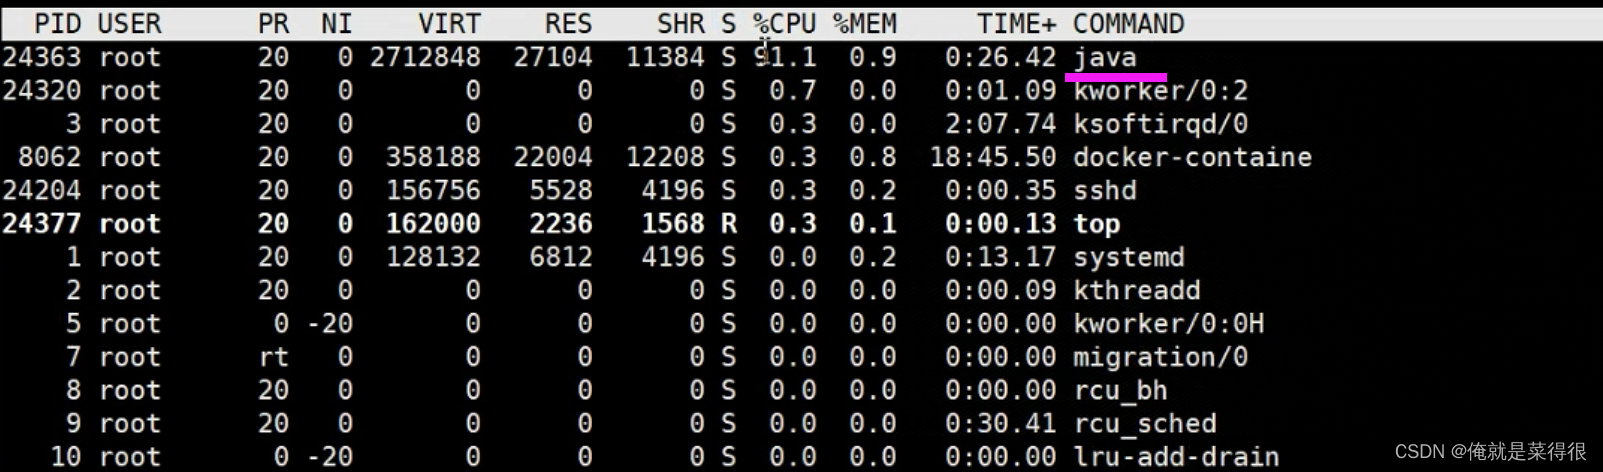
Task: Click the PID column header
Action: tap(57, 23)
